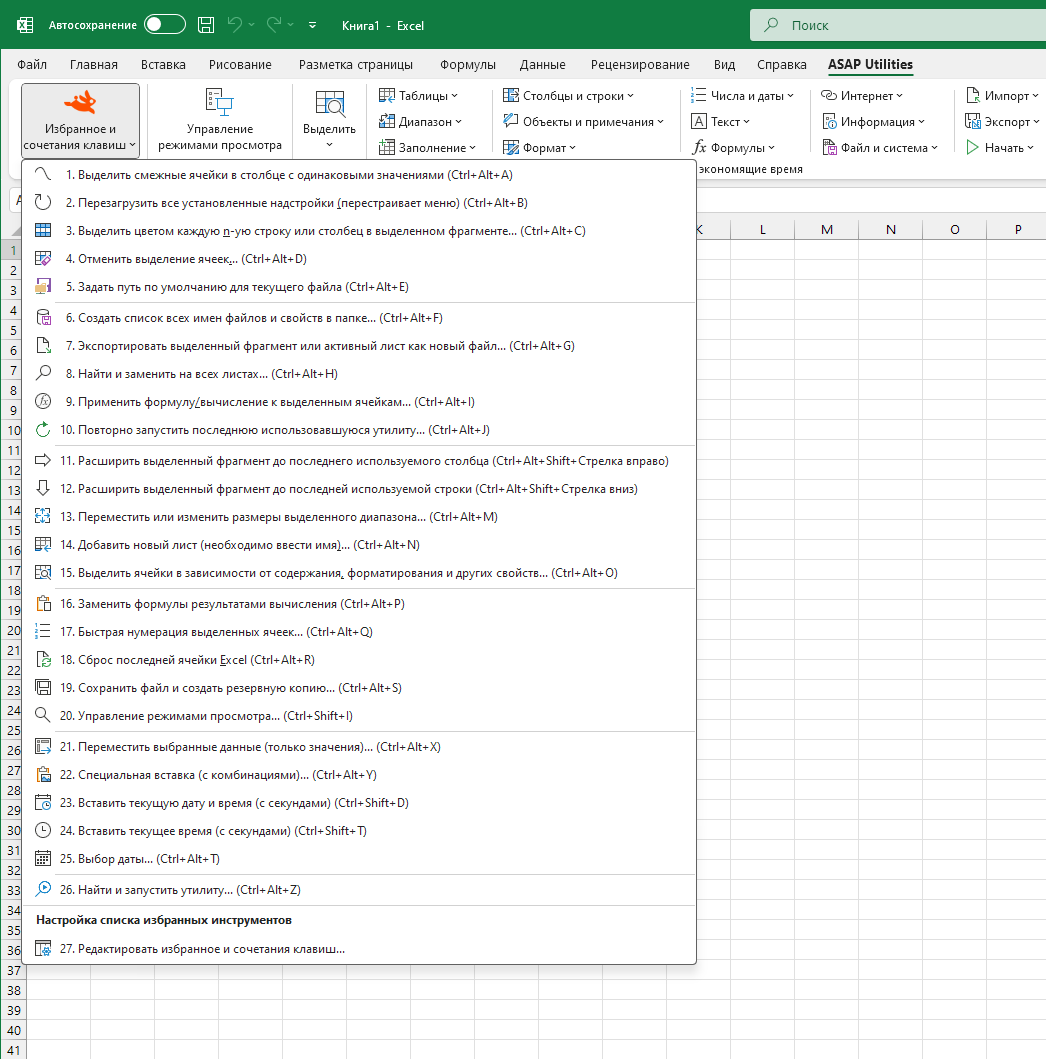Expand the Экспорт dropdown
This screenshot has height=1059, width=1046.
[1002, 122]
